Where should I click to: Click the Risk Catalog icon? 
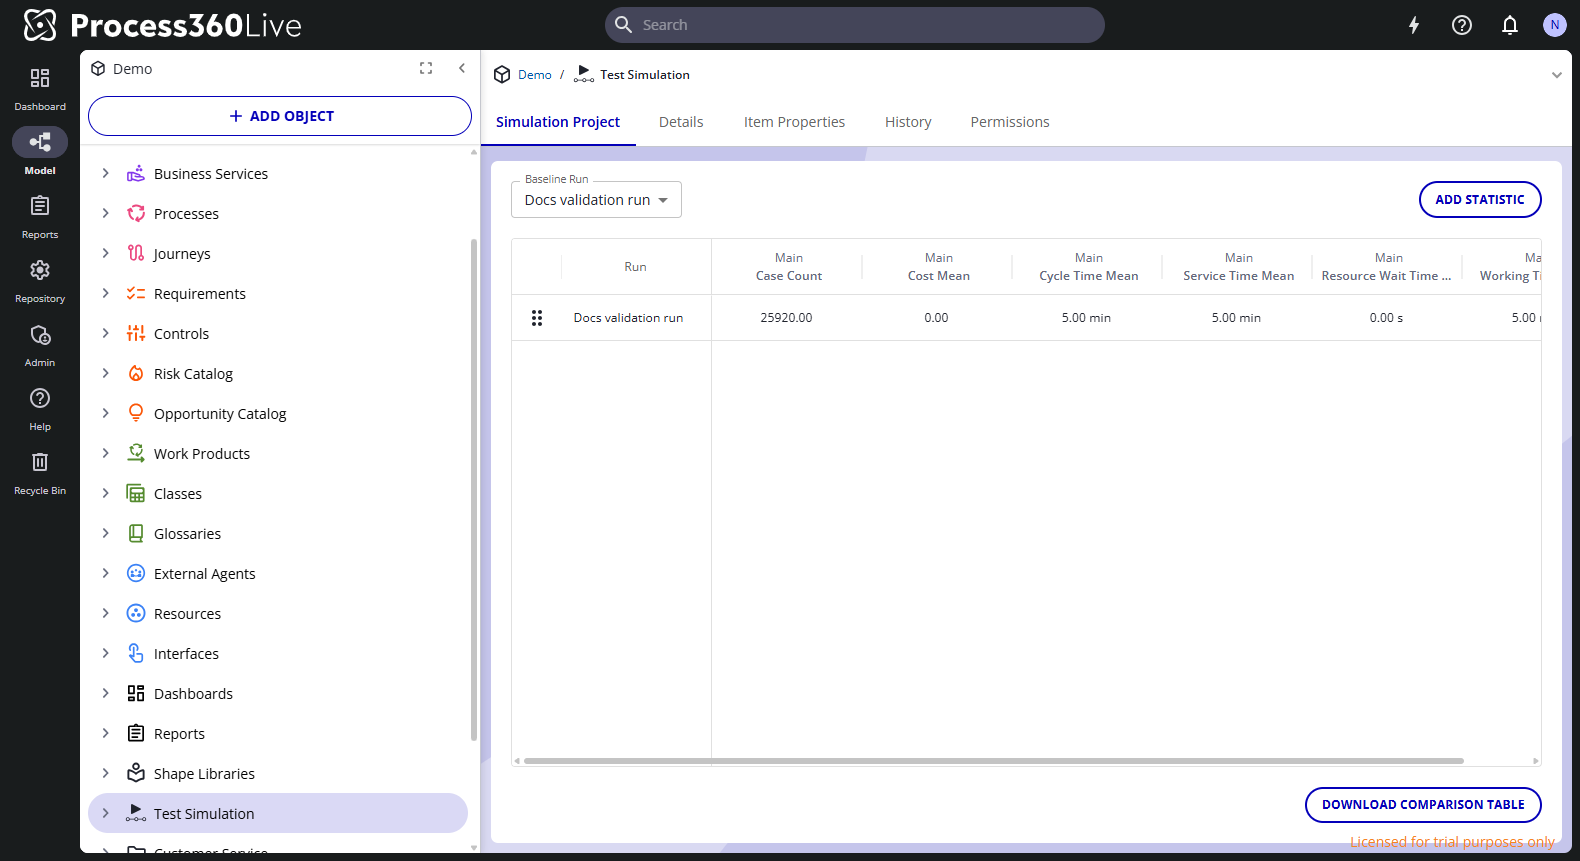pyautogui.click(x=136, y=374)
